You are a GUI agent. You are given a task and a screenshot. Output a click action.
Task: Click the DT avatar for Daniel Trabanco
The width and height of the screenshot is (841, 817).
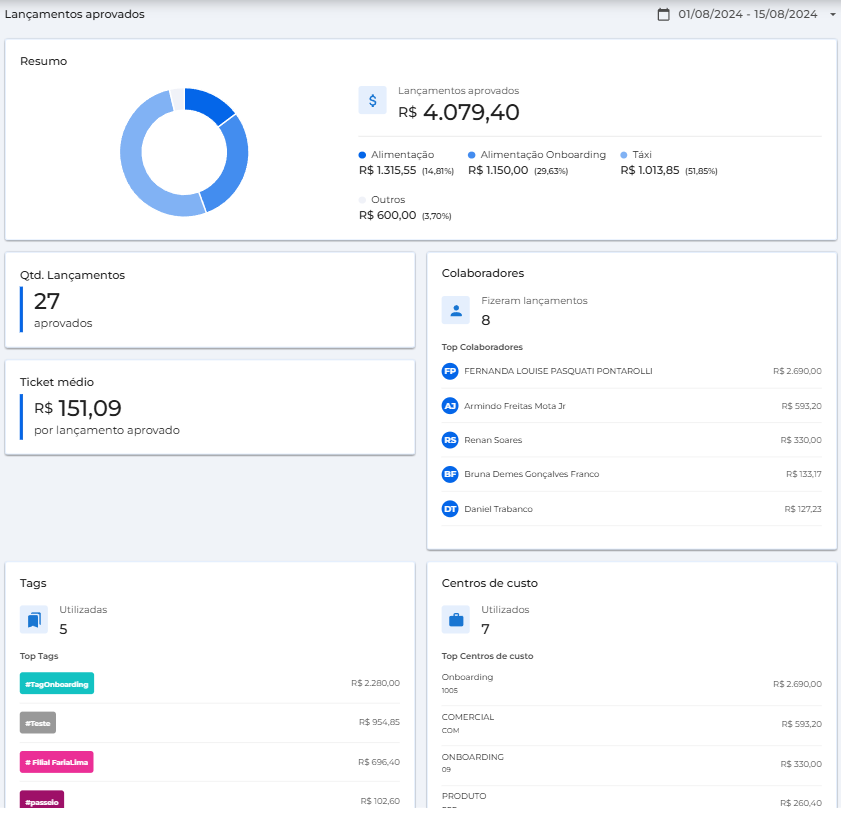[450, 509]
